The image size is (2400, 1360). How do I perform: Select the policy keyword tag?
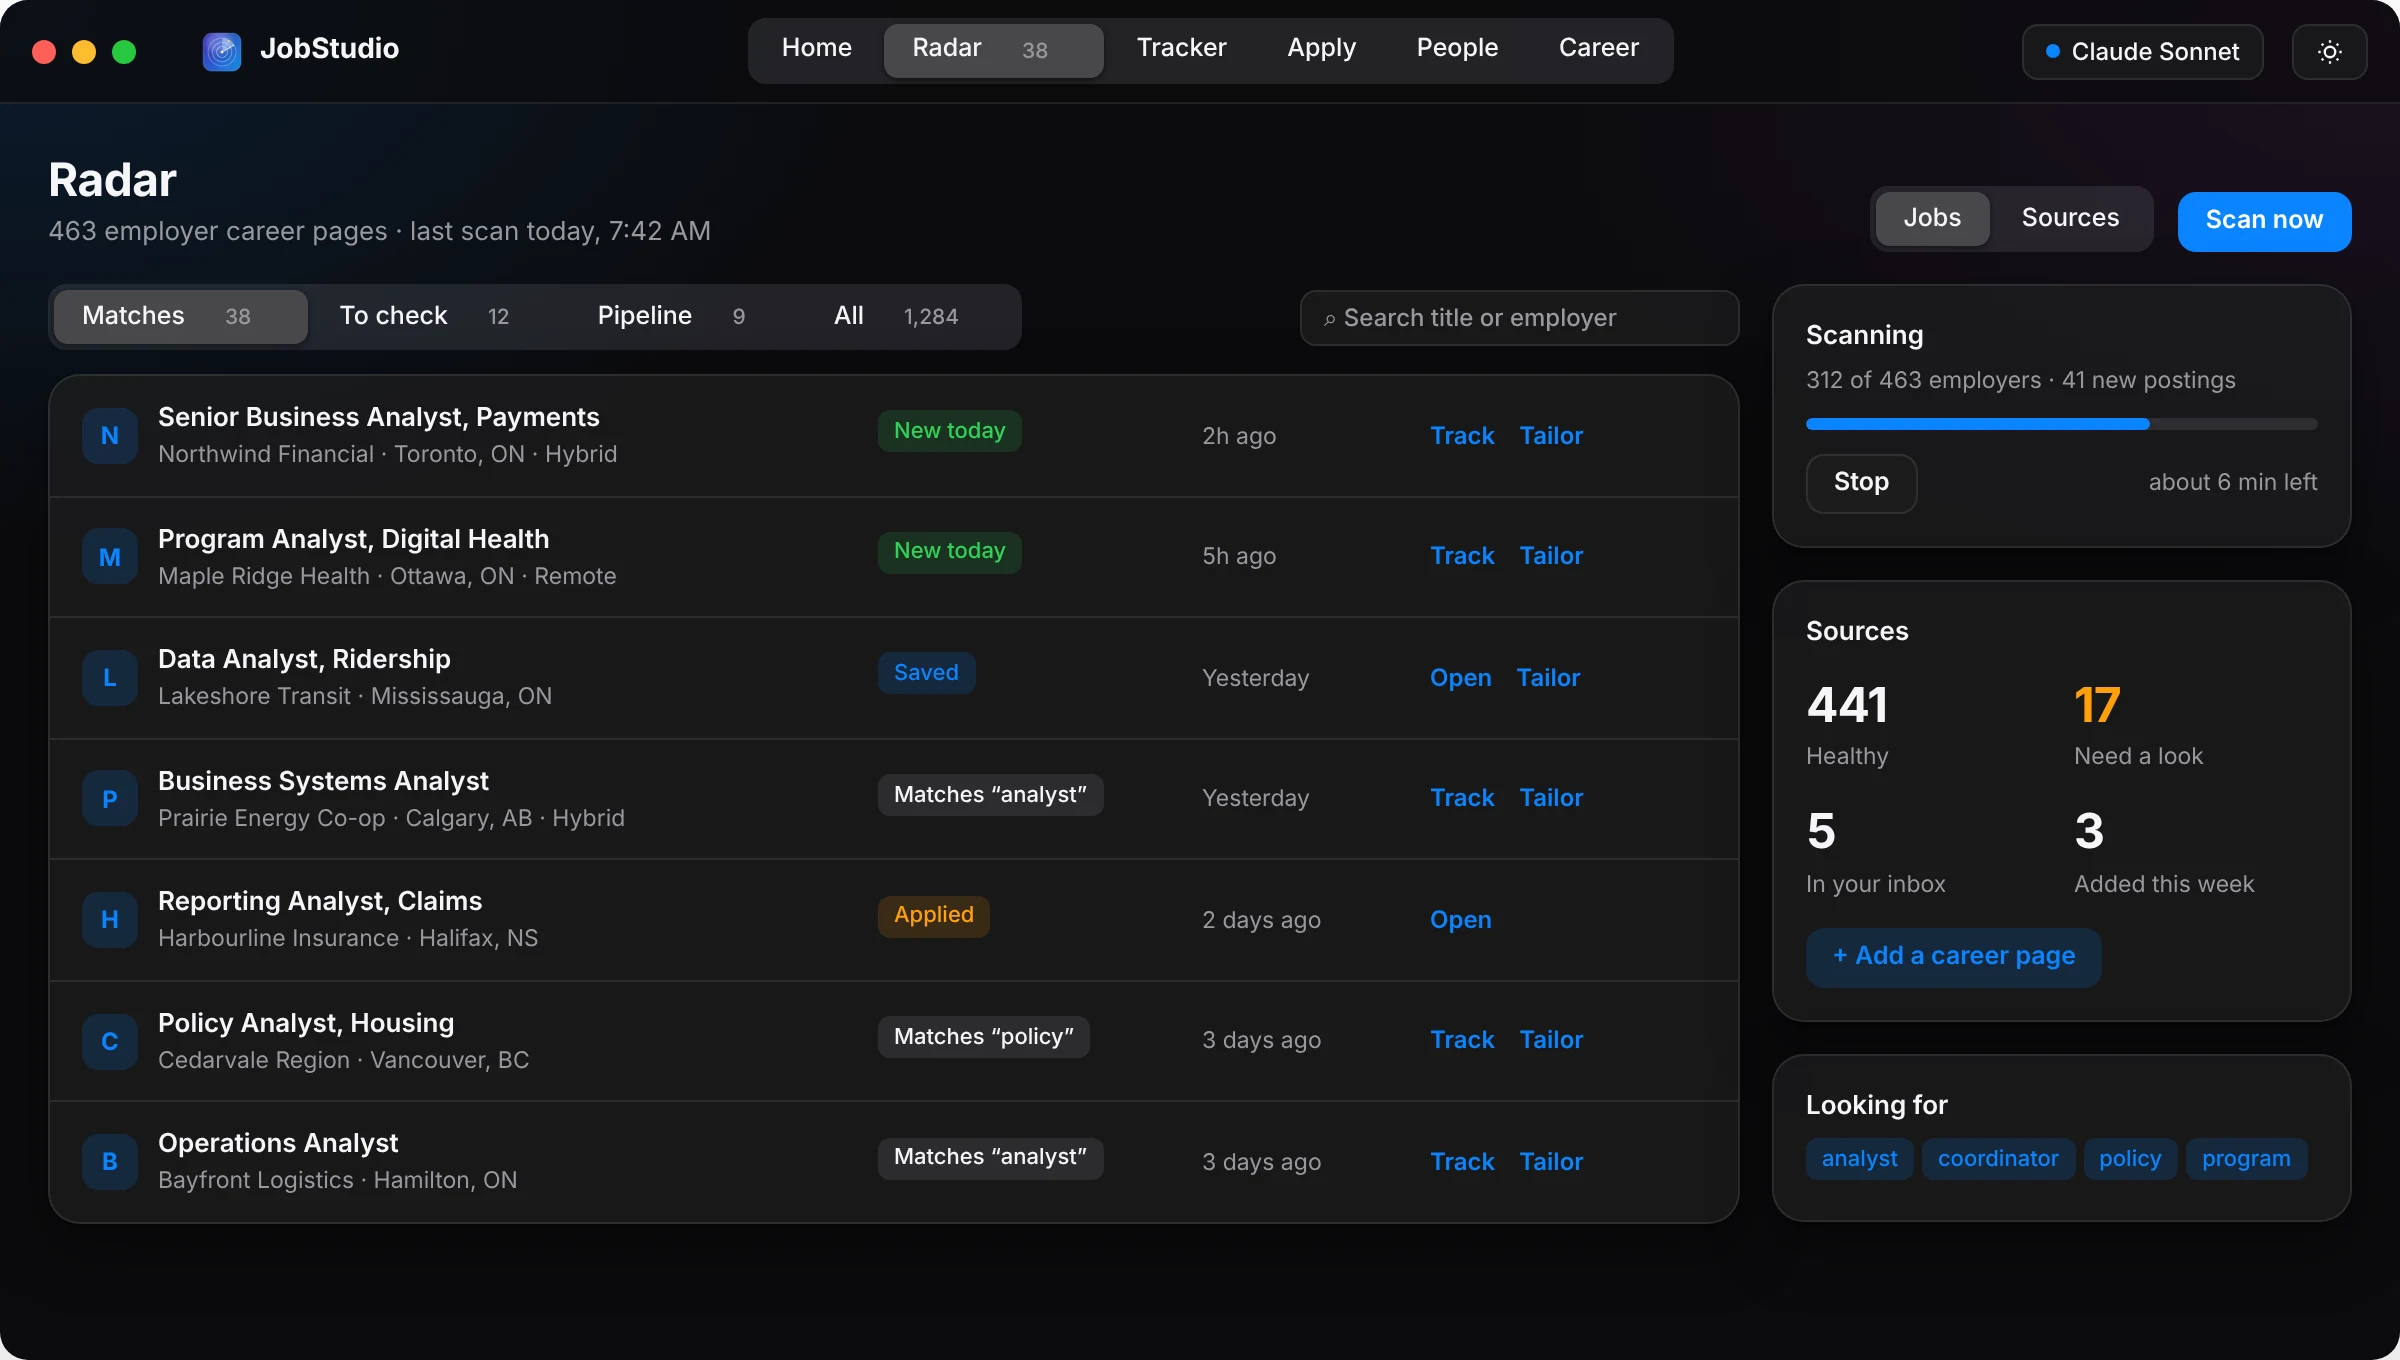(x=2130, y=1159)
